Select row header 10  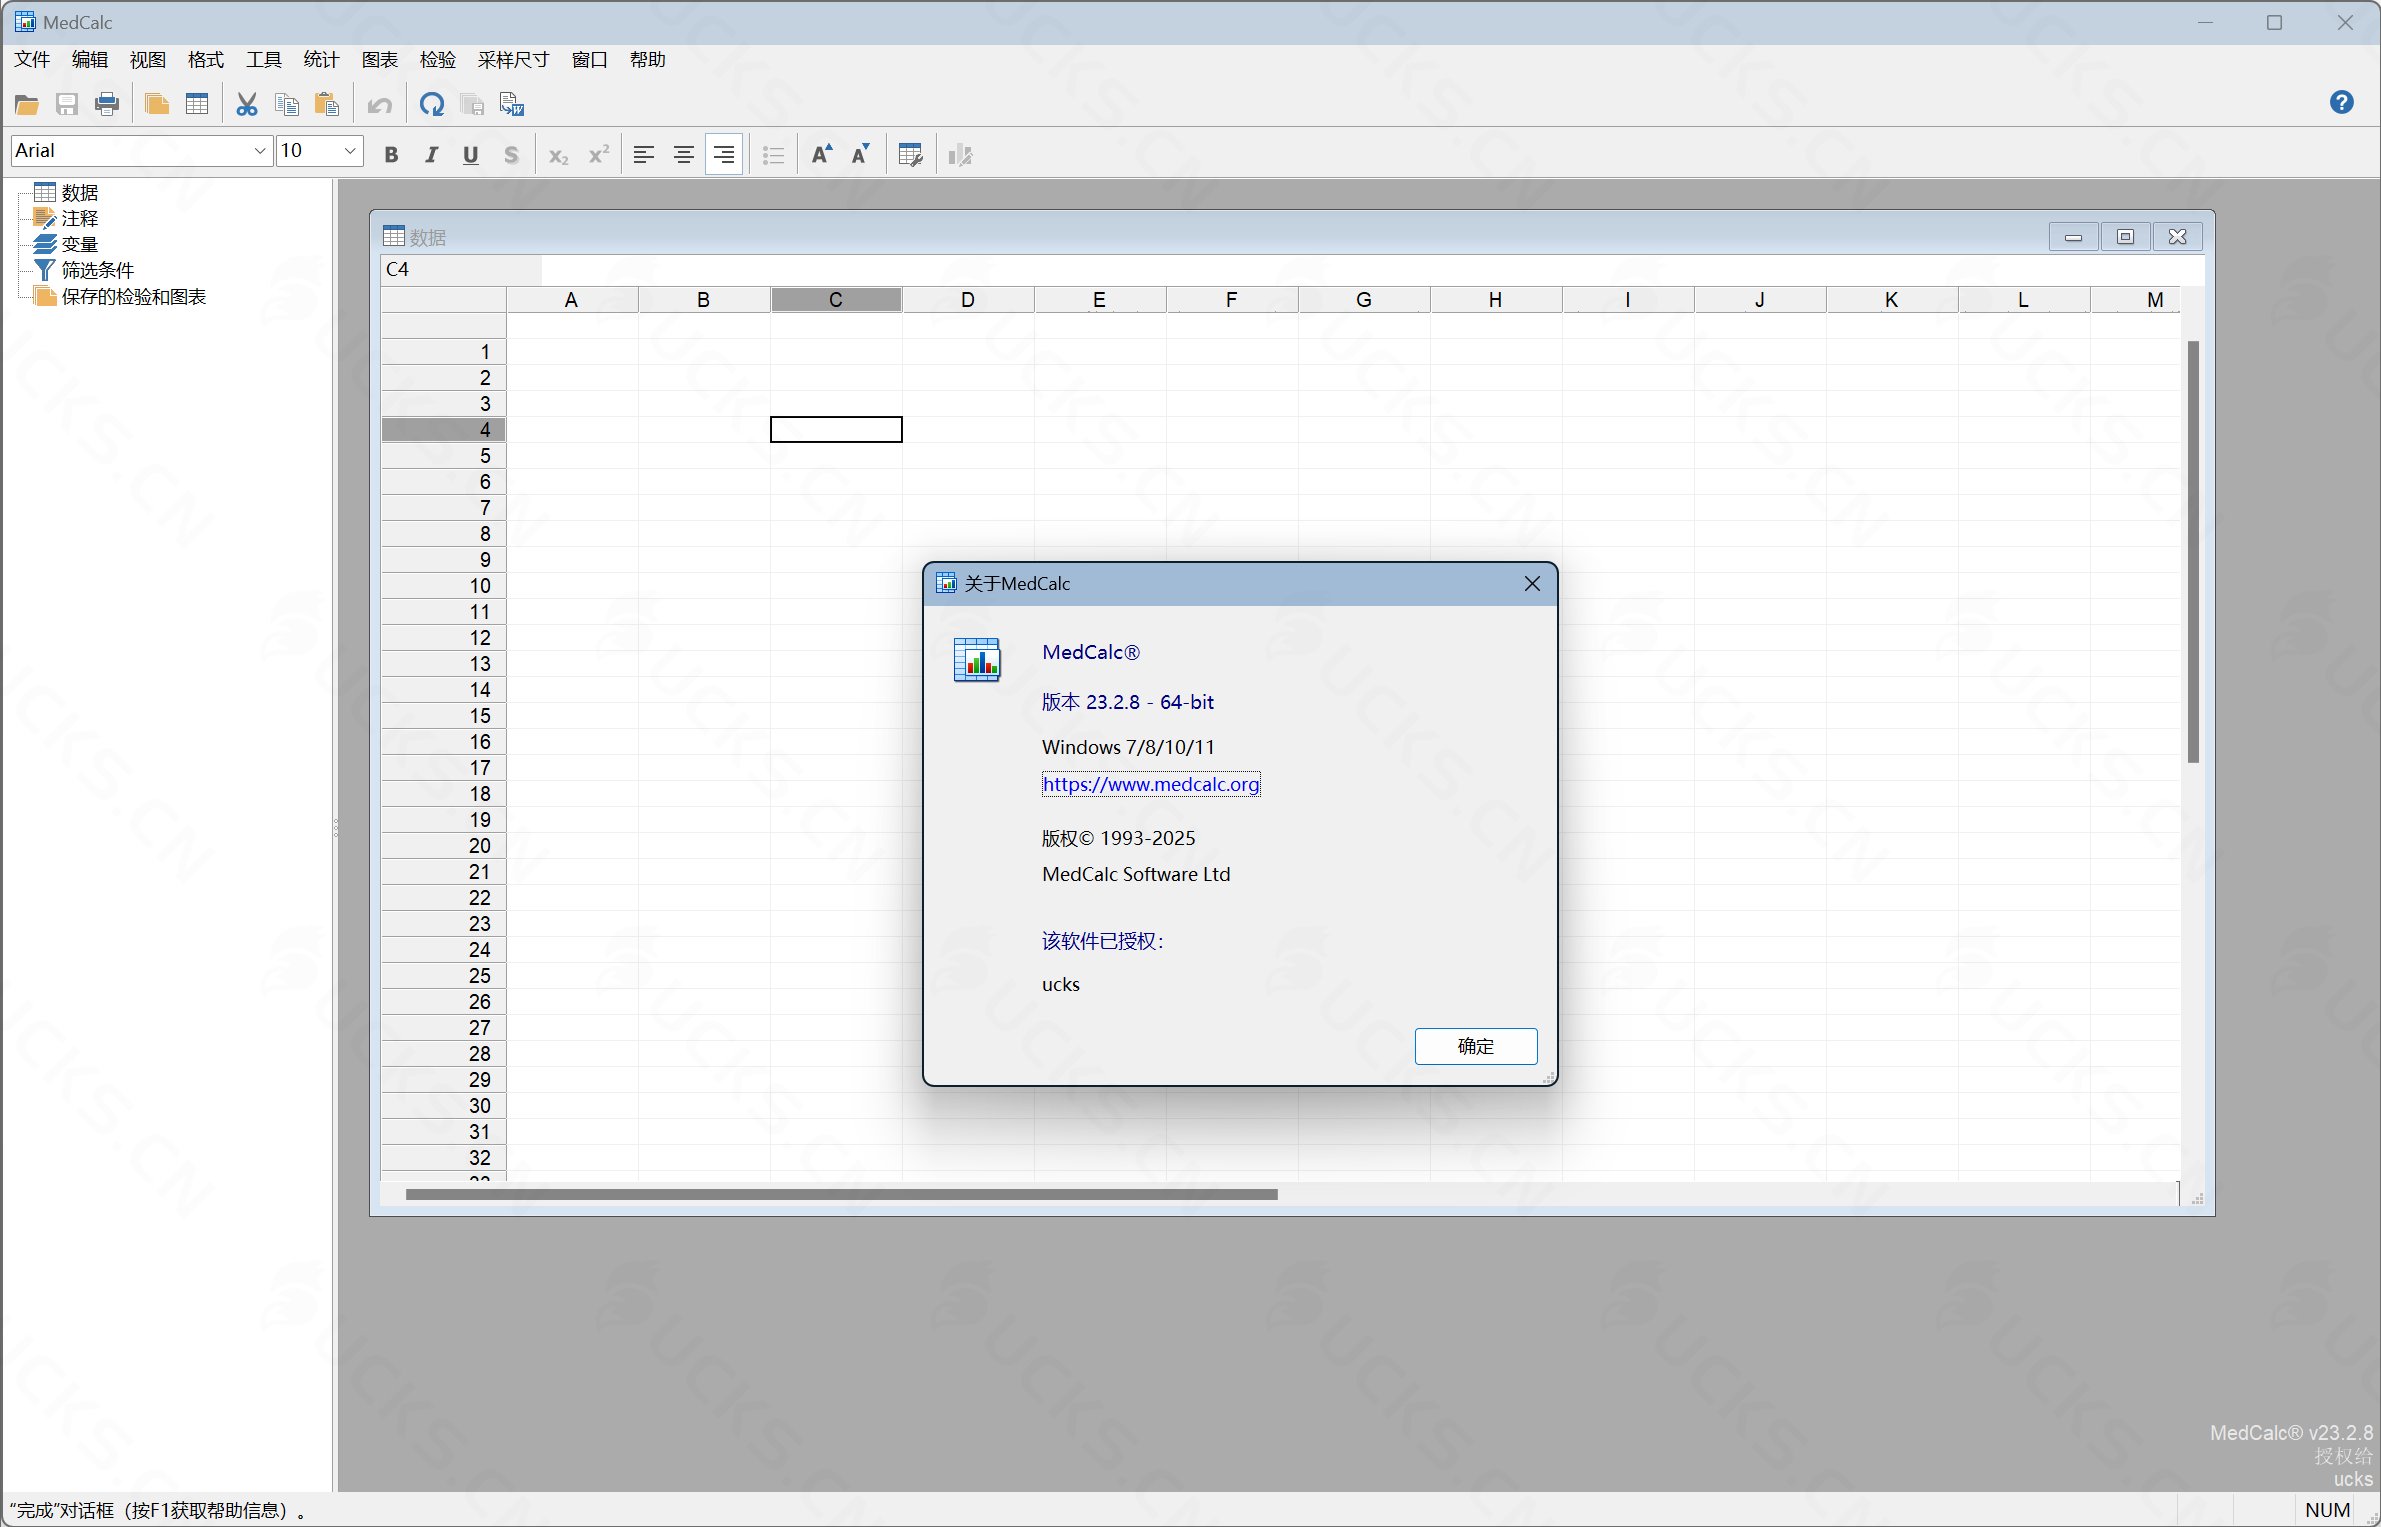coord(443,586)
